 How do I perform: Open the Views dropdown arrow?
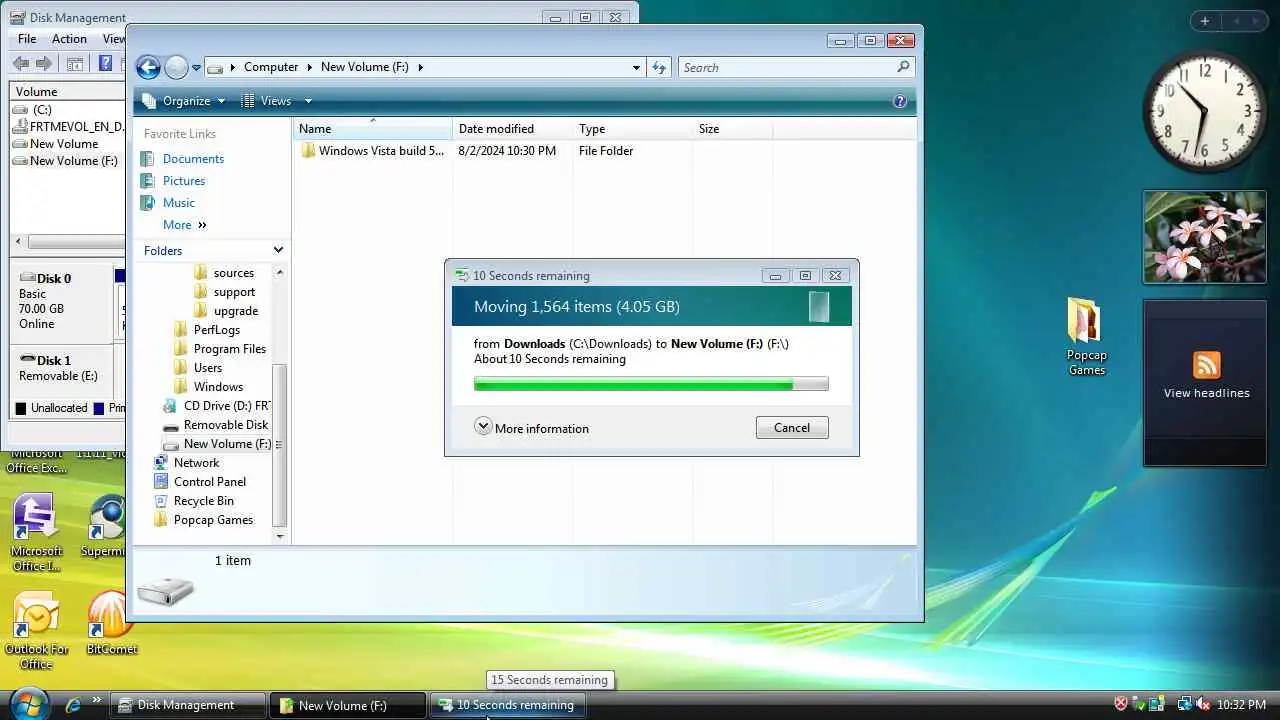pyautogui.click(x=308, y=101)
